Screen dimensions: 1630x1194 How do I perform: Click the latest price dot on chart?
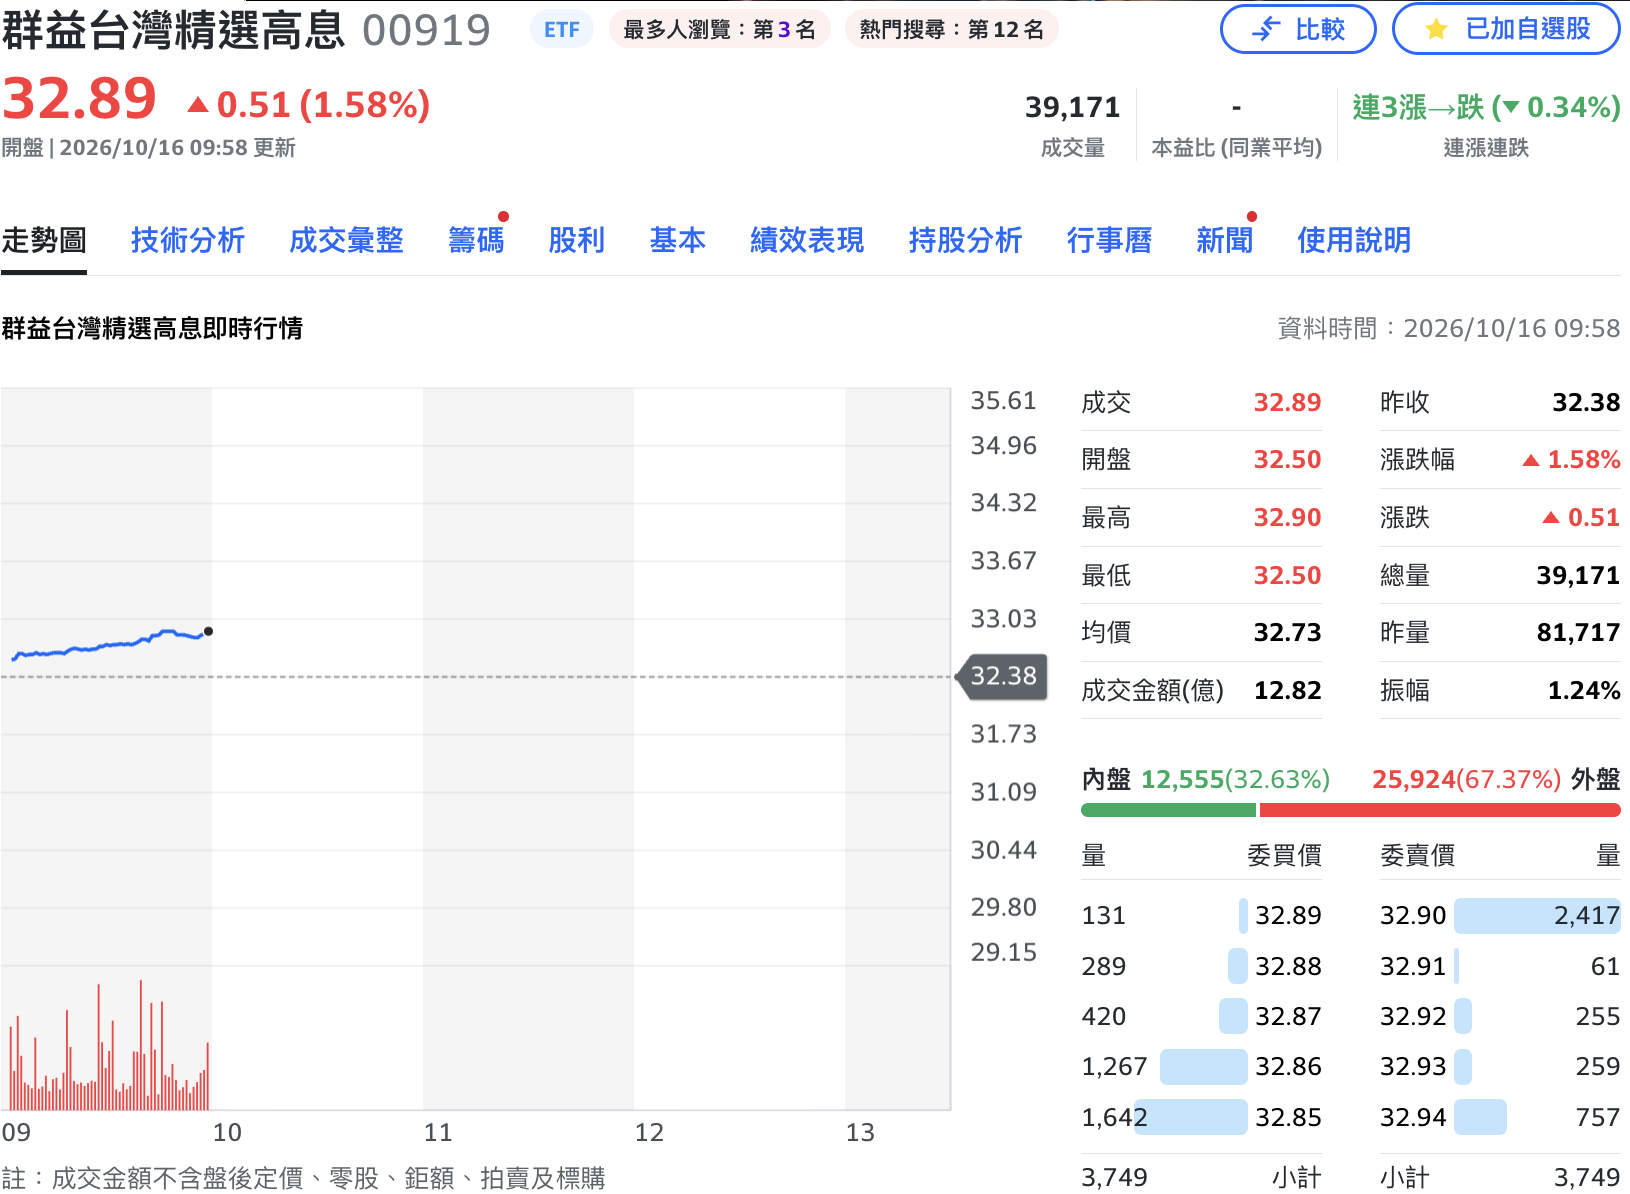coord(208,631)
